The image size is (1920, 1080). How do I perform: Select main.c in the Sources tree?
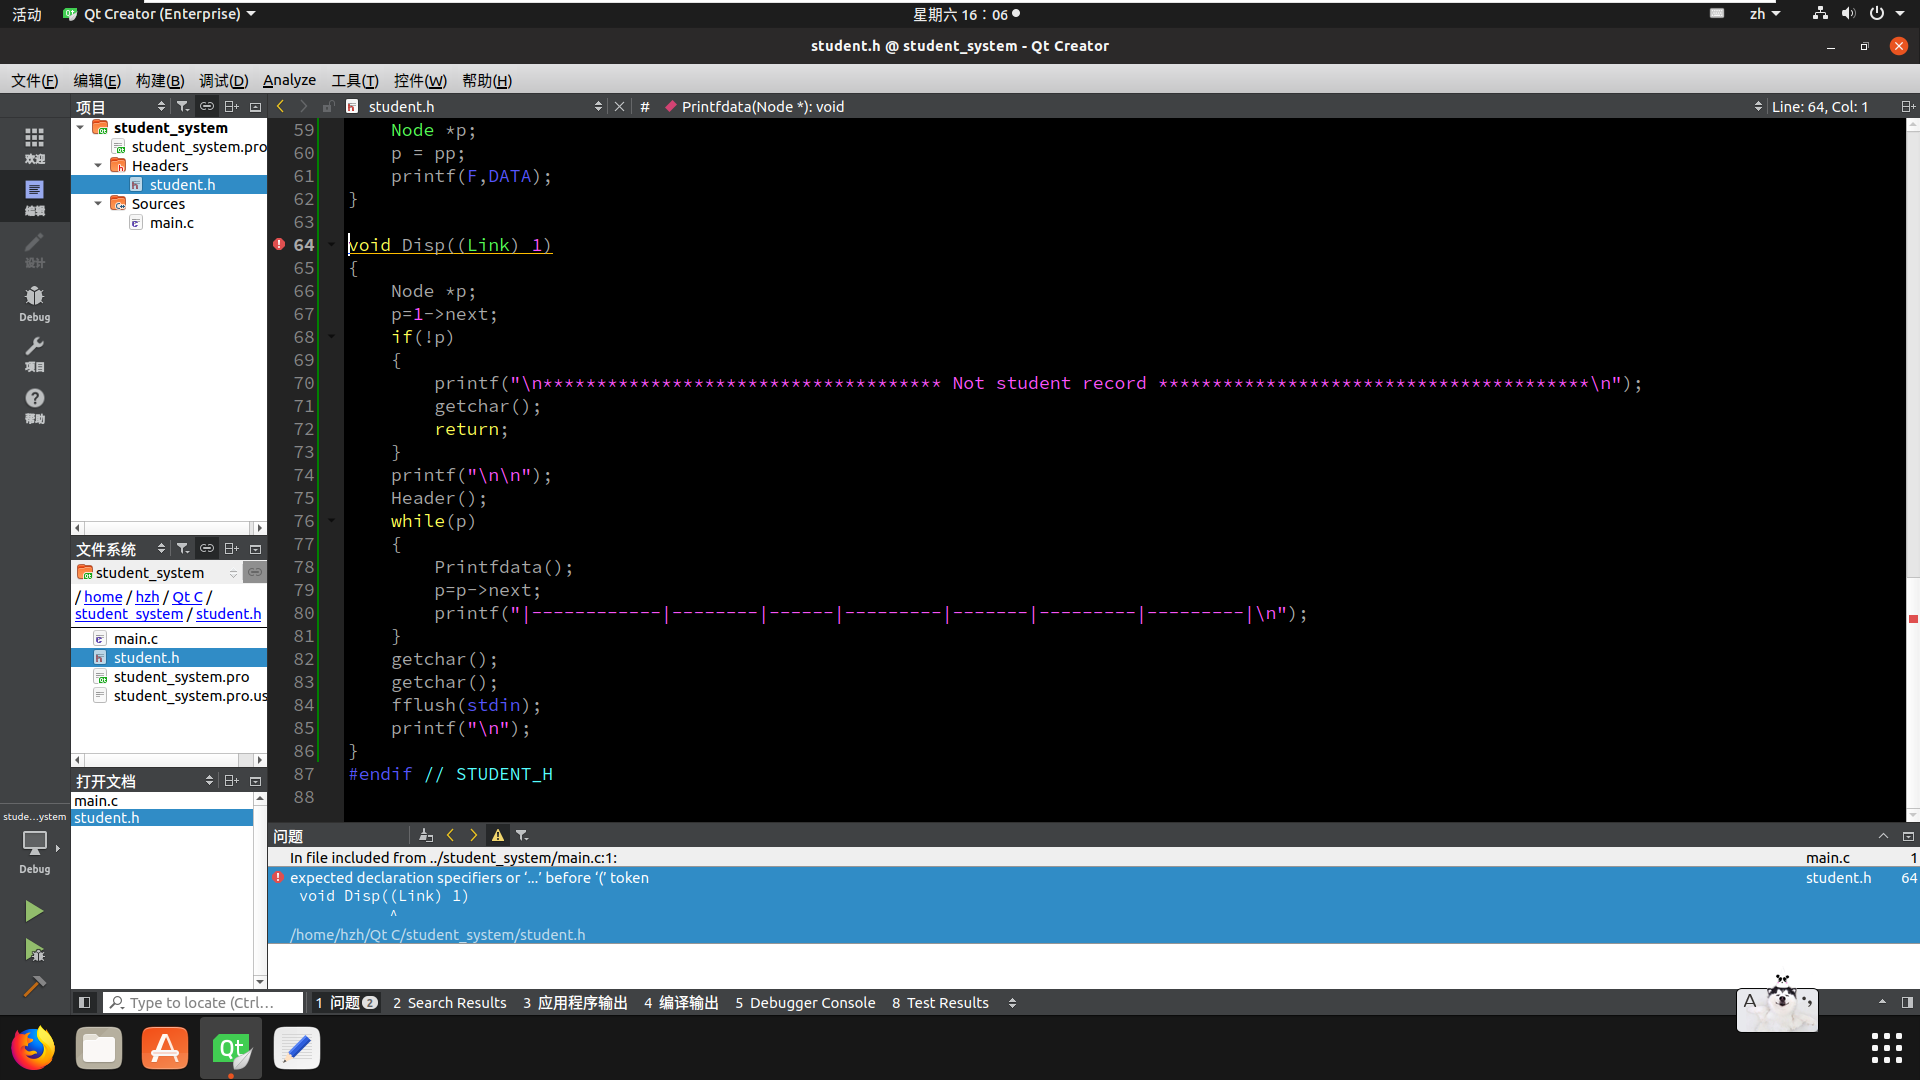(171, 222)
